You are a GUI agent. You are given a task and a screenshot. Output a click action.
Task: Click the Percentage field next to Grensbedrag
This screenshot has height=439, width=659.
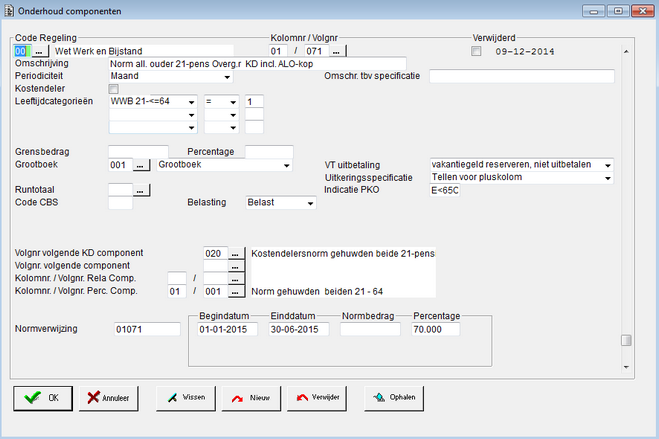[269, 152]
